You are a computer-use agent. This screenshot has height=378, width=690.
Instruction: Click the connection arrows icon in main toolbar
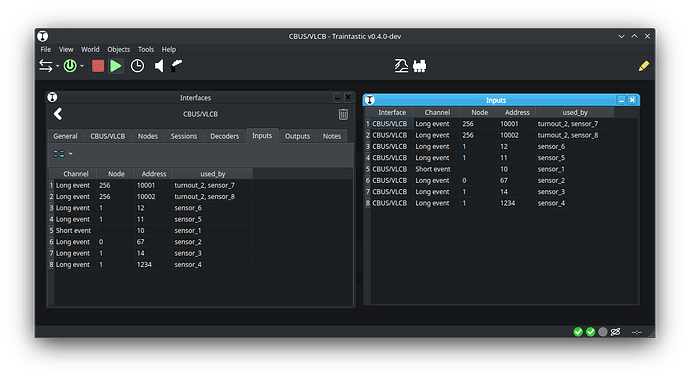pyautogui.click(x=45, y=66)
